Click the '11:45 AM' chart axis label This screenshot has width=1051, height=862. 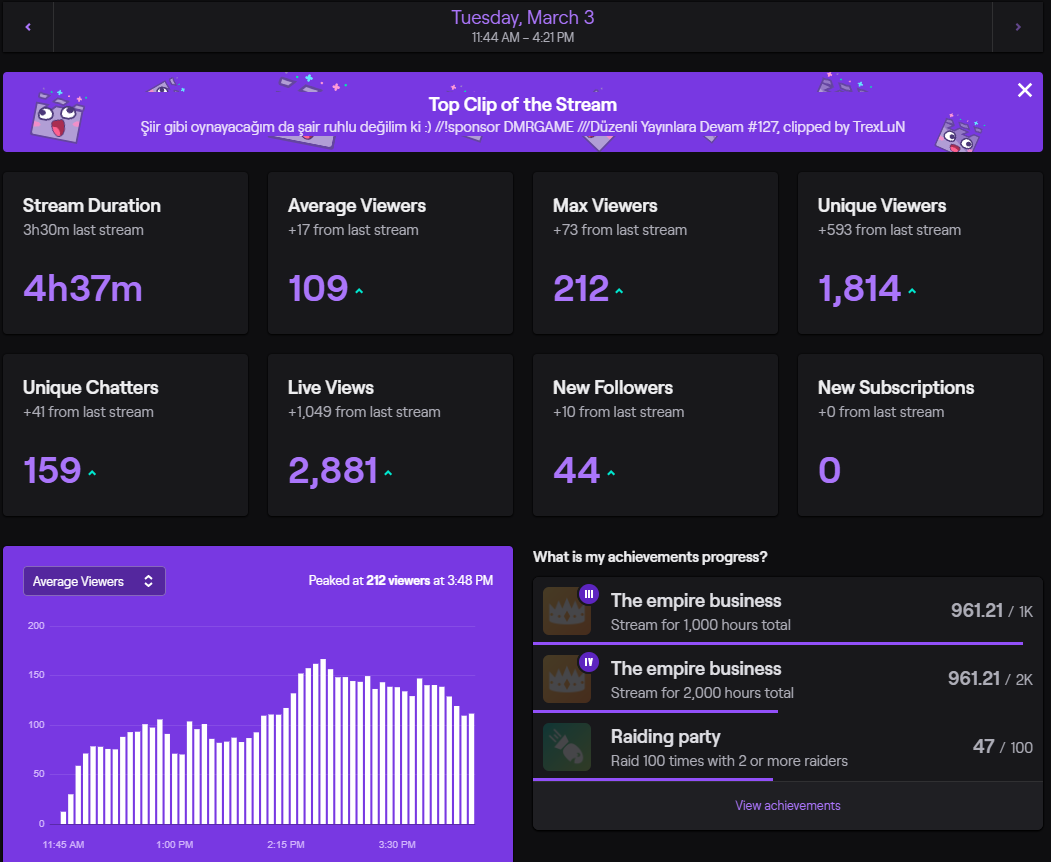point(63,845)
